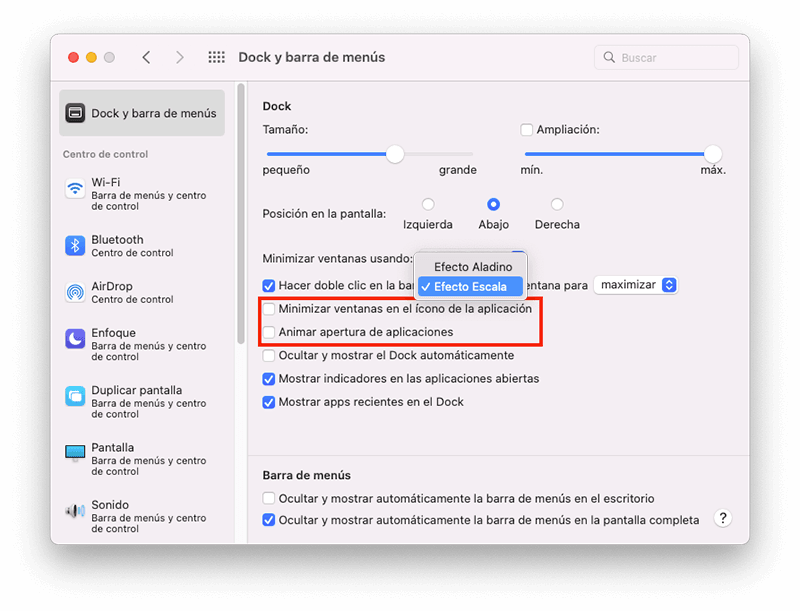This screenshot has height=611, width=800.
Task: Uncheck Mostrar indicadores en las aplicaciones abiertas
Action: pyautogui.click(x=268, y=379)
